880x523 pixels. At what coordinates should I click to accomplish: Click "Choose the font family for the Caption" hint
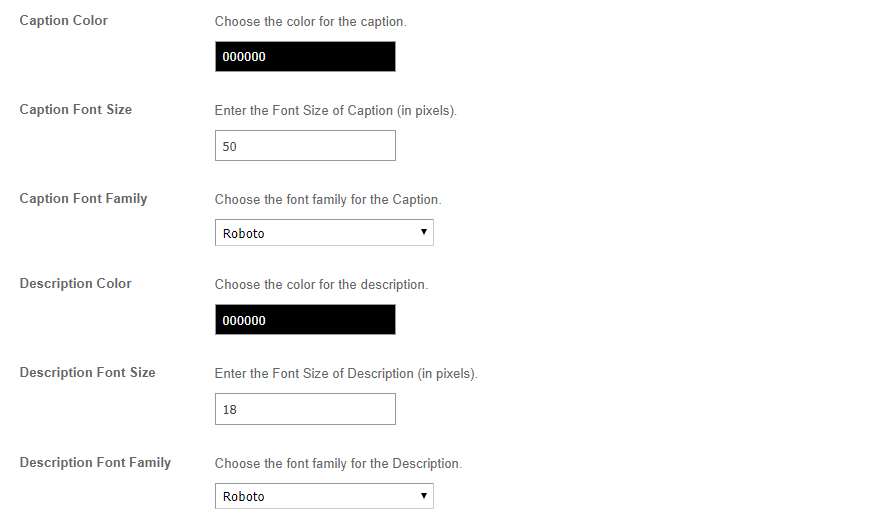pos(328,199)
